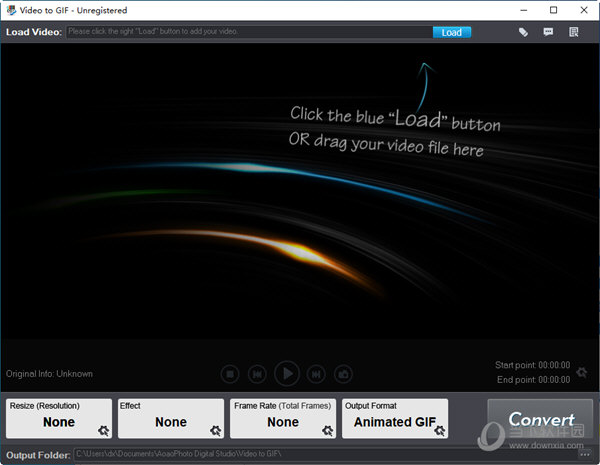The height and width of the screenshot is (465, 600).
Task: Open start/end point settings gear
Action: coord(582,372)
